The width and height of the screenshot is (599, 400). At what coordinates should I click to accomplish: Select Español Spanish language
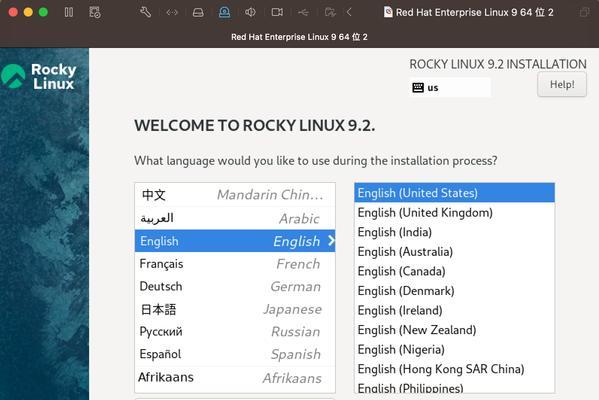click(235, 354)
